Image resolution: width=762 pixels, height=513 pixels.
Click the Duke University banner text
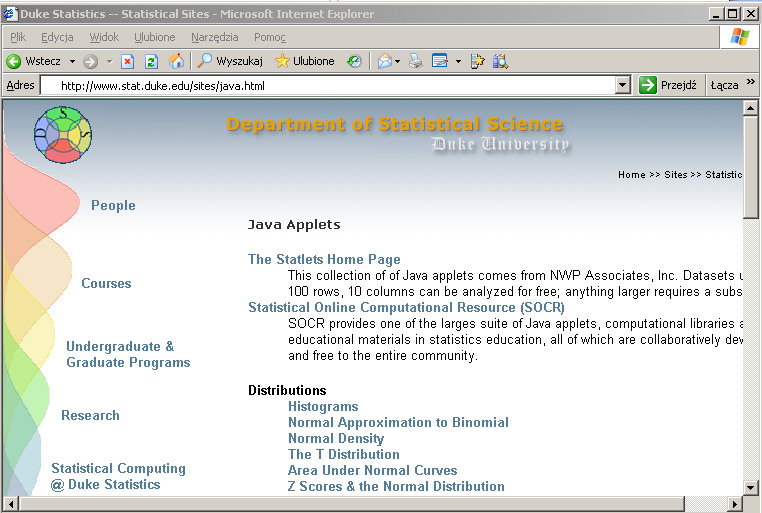(500, 144)
